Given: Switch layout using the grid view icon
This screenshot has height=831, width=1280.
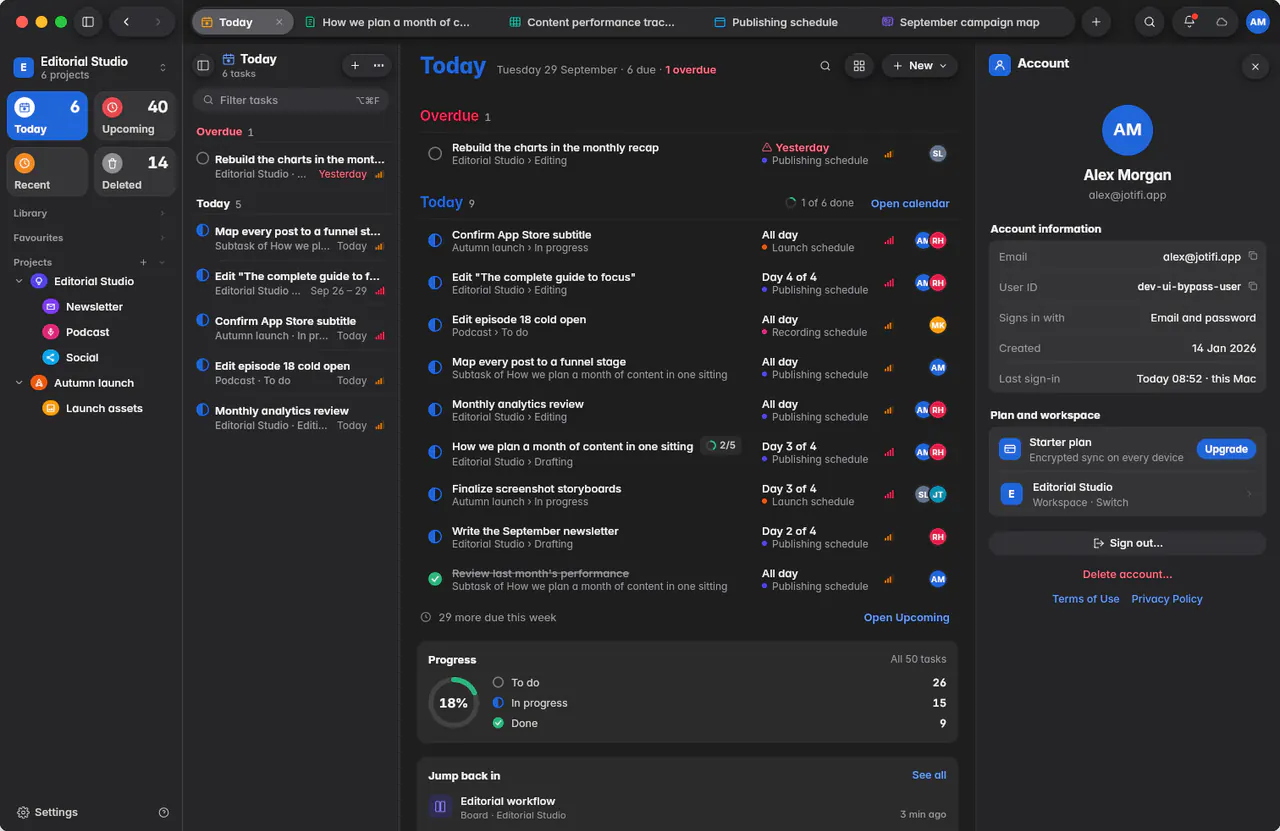Looking at the screenshot, I should pos(858,66).
